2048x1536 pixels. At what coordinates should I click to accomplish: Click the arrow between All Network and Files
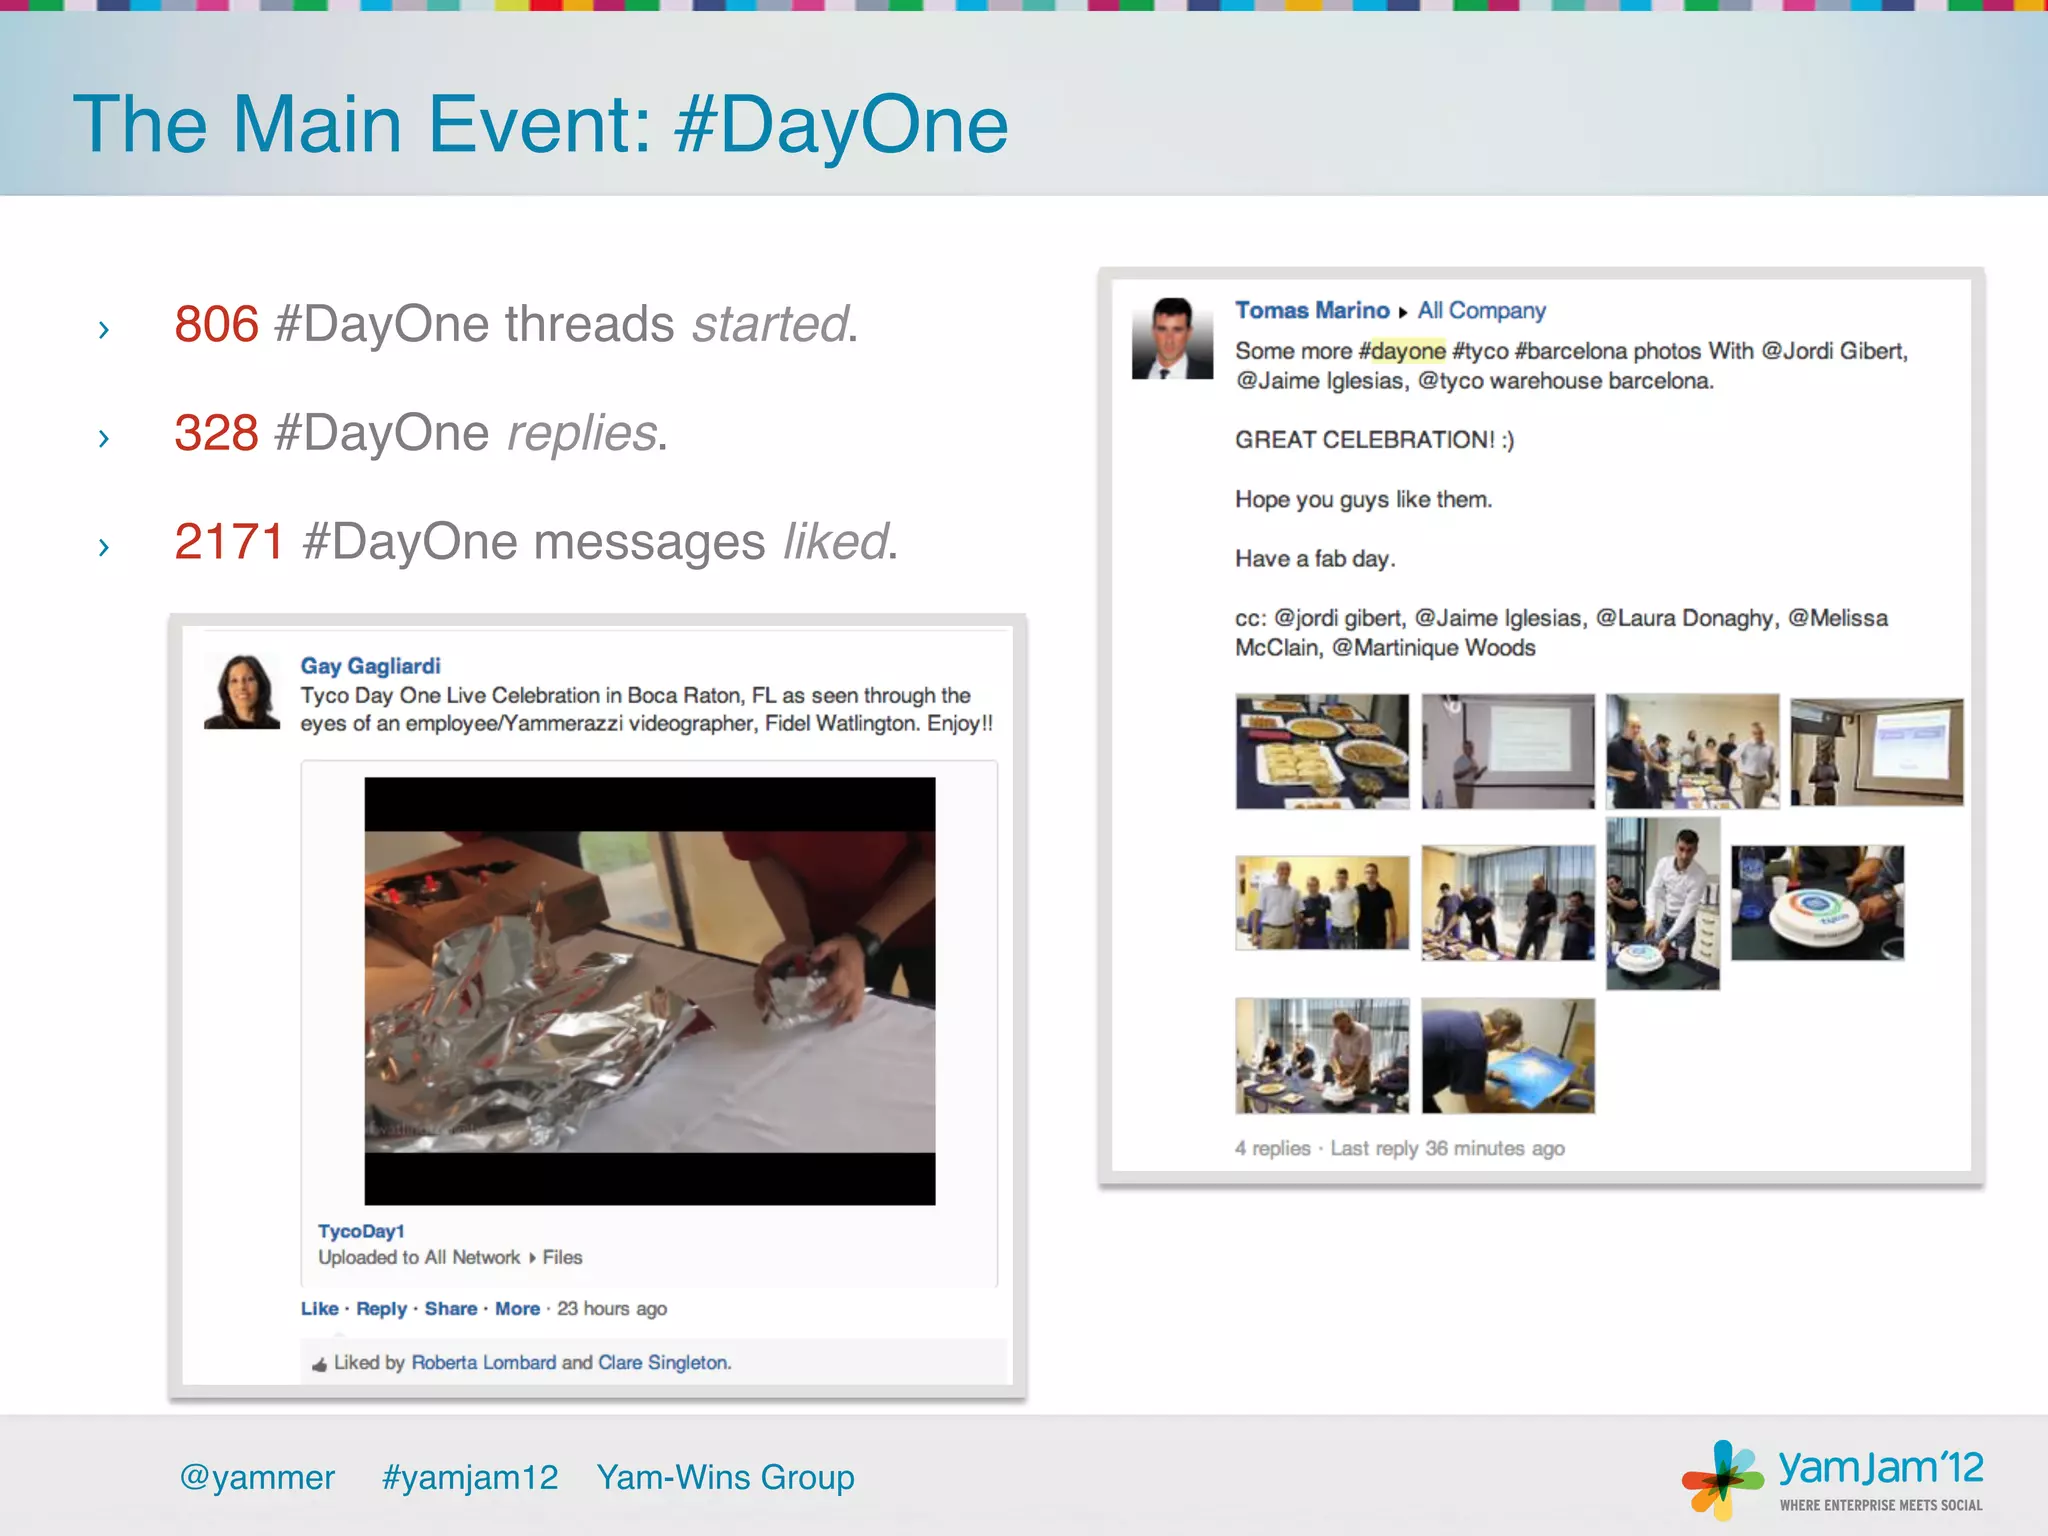(x=532, y=1258)
